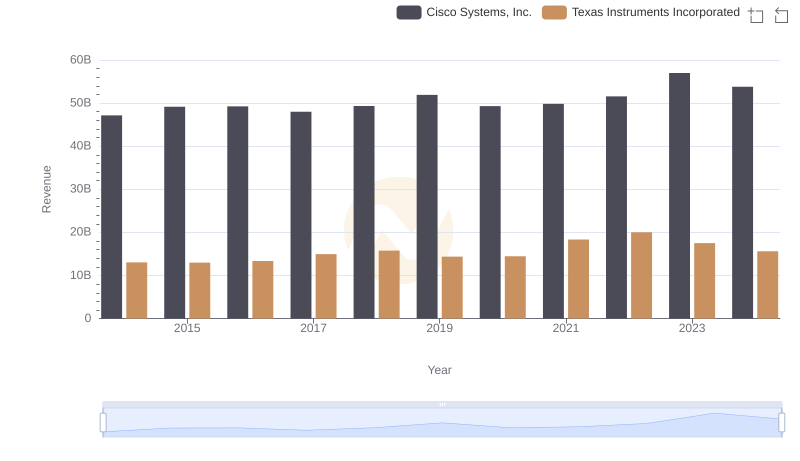Click the Texas Instruments bar for 2015
Screen dimensions: 800x461
(199, 291)
